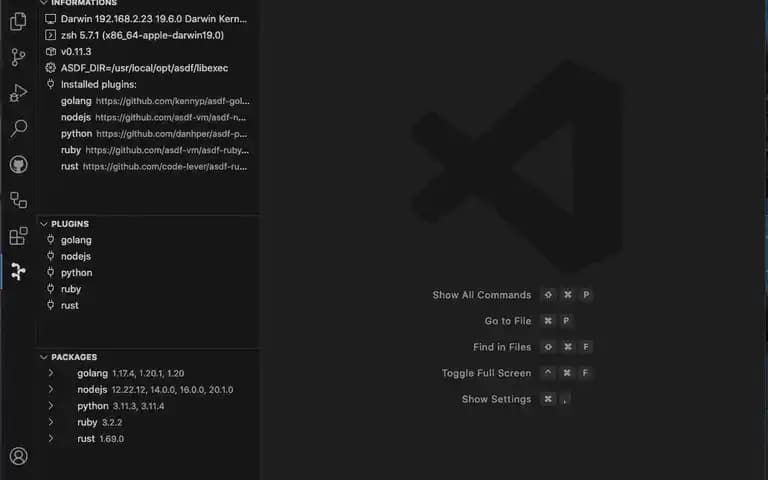Expand python versions in Packages
Image resolution: width=768 pixels, height=480 pixels.
51,406
